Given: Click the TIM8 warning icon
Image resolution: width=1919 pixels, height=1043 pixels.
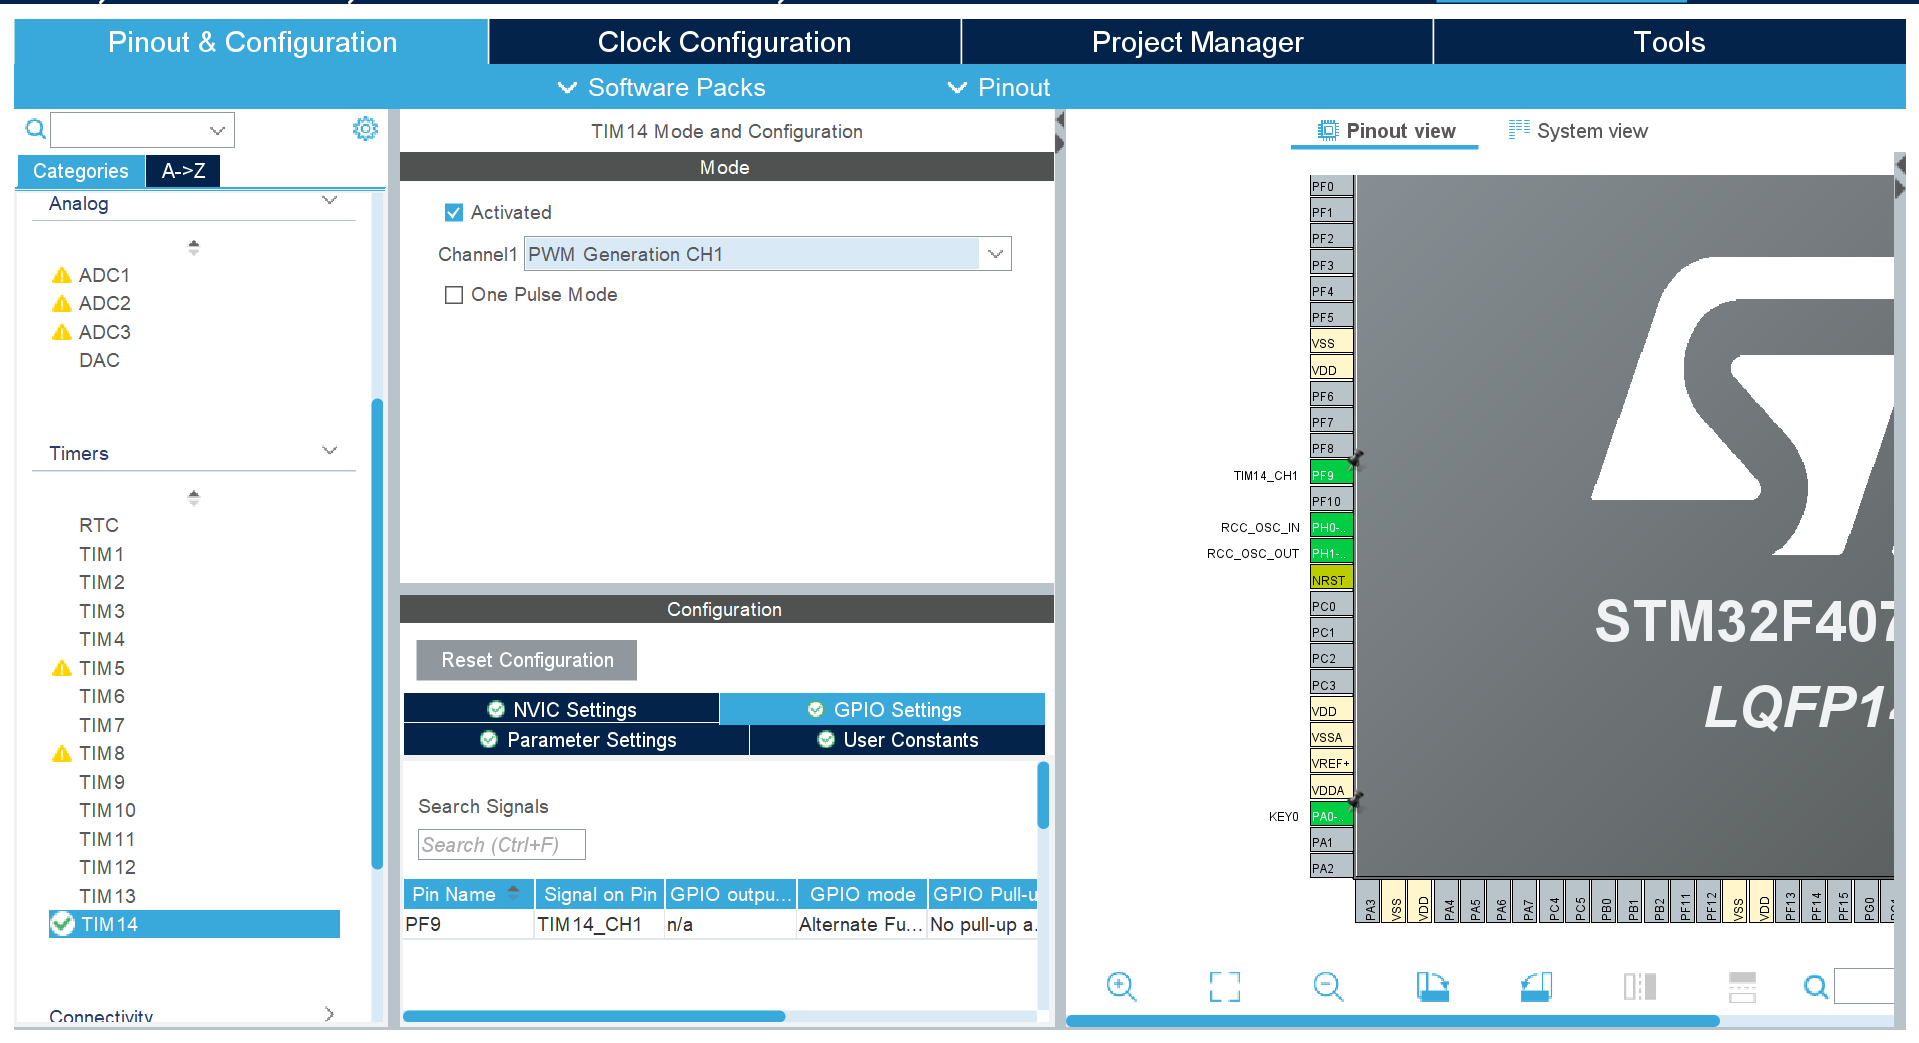Looking at the screenshot, I should (62, 753).
